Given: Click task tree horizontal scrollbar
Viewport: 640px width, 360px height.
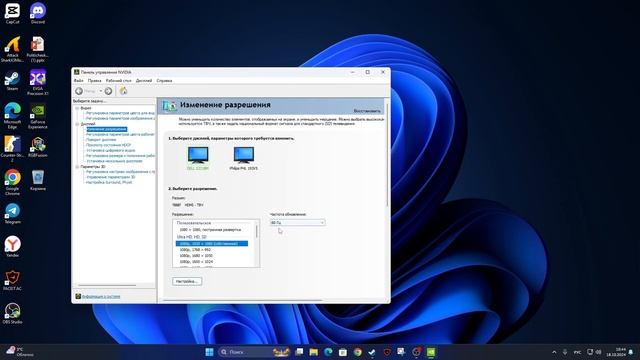Looking at the screenshot, I should click(107, 285).
